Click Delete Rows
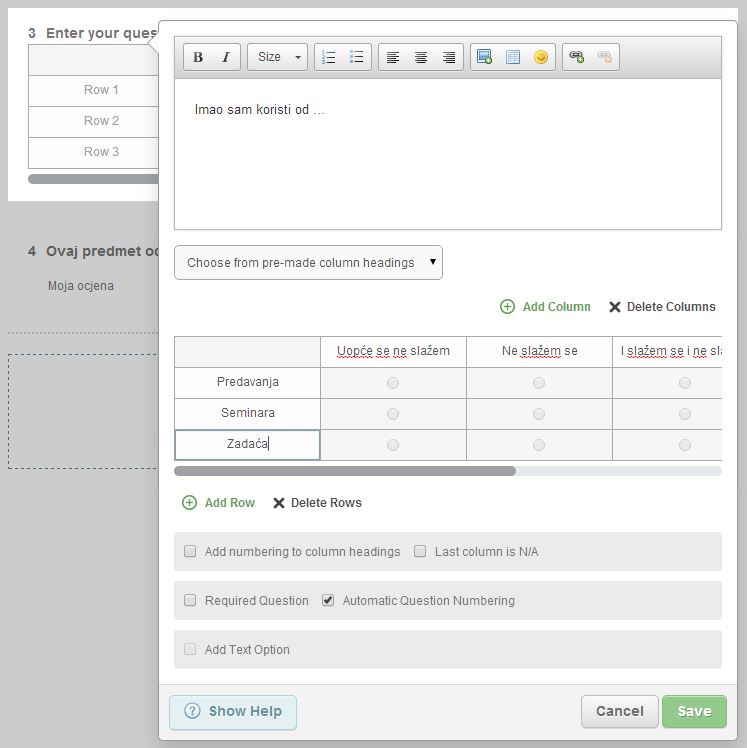Image resolution: width=747 pixels, height=748 pixels. click(317, 503)
